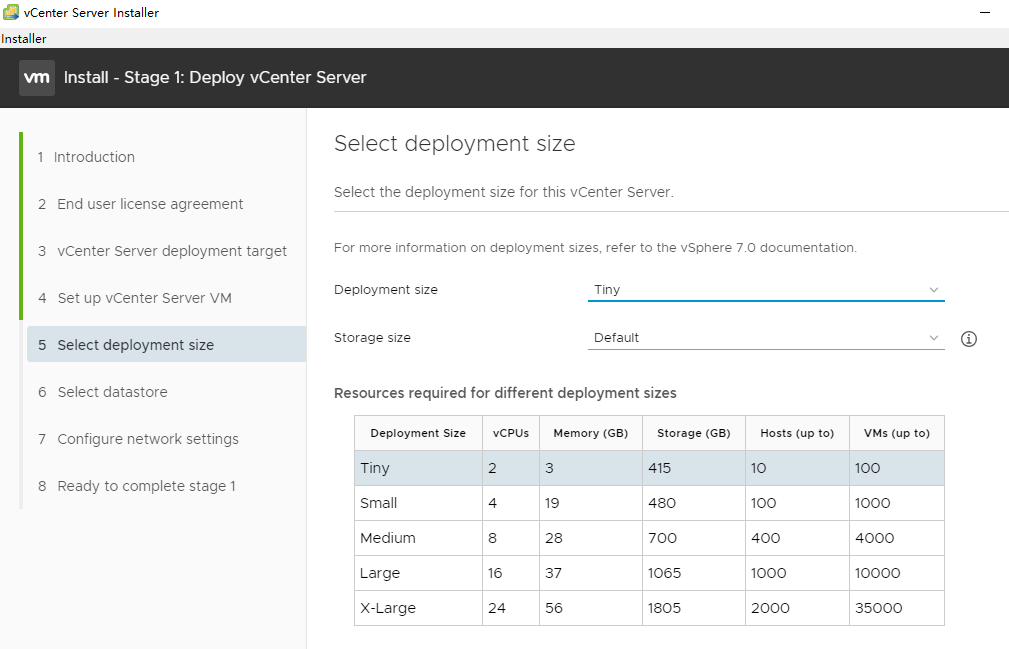
Task: Click the Medium row name cell
Action: pos(418,538)
